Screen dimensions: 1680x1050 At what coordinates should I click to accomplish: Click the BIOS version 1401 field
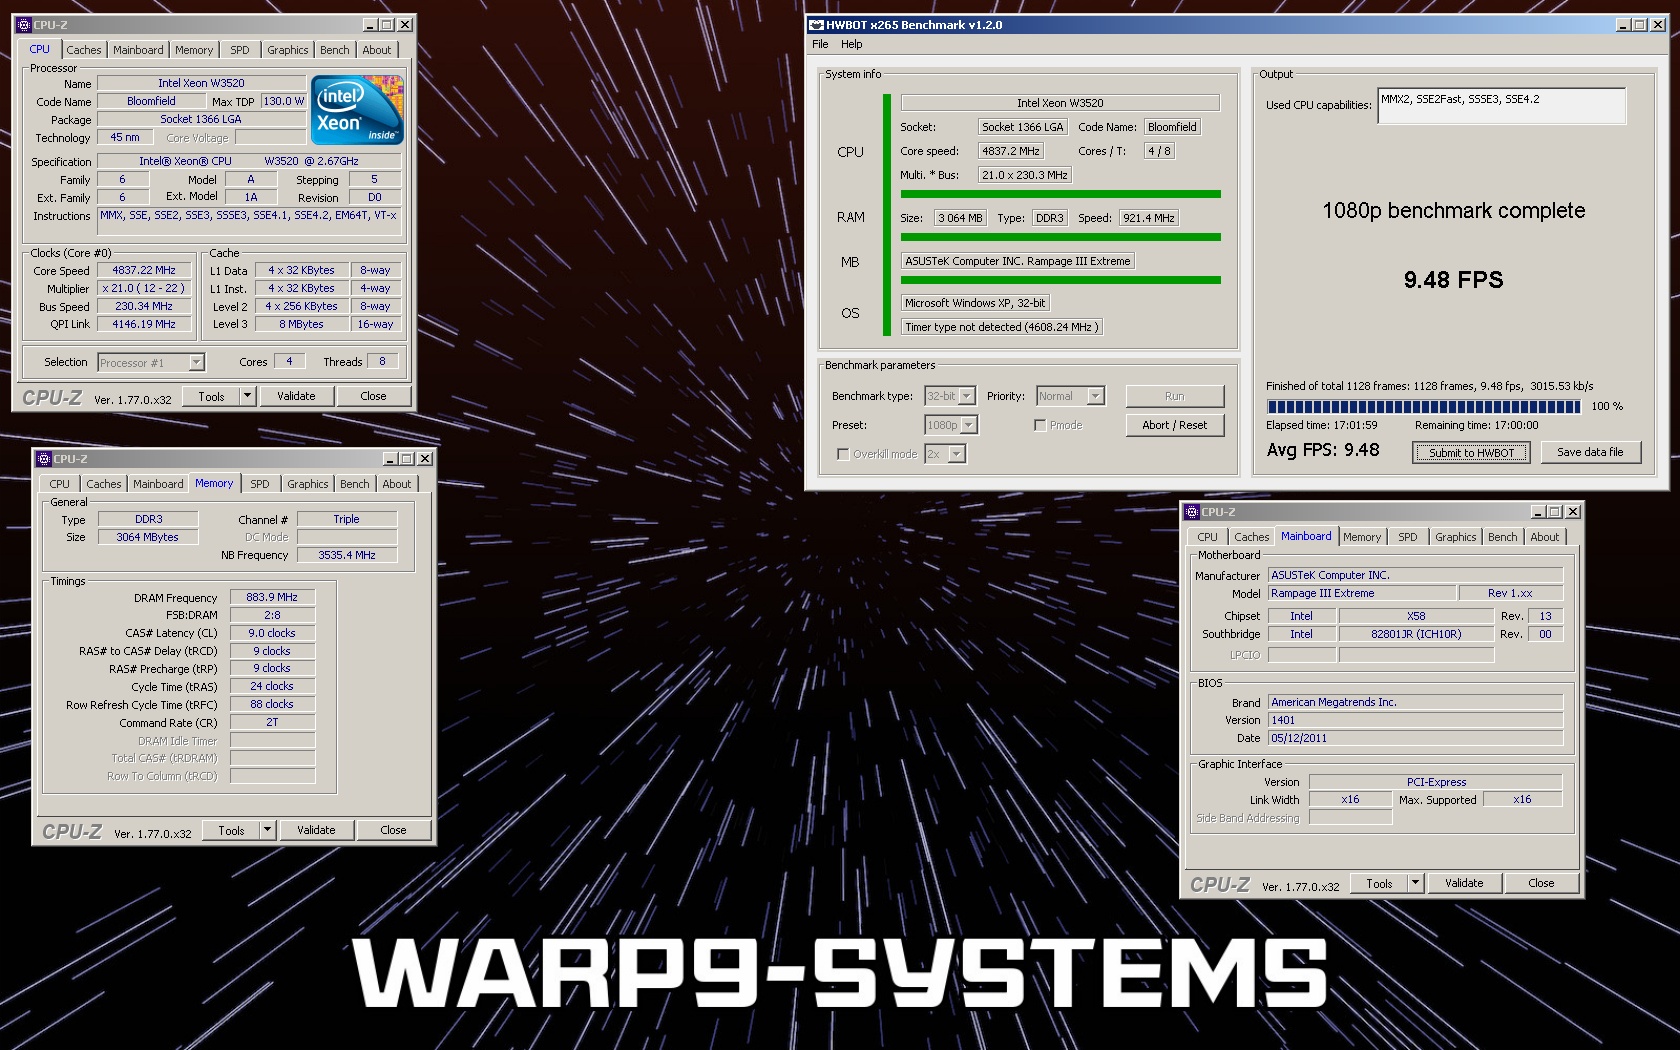click(x=1415, y=720)
